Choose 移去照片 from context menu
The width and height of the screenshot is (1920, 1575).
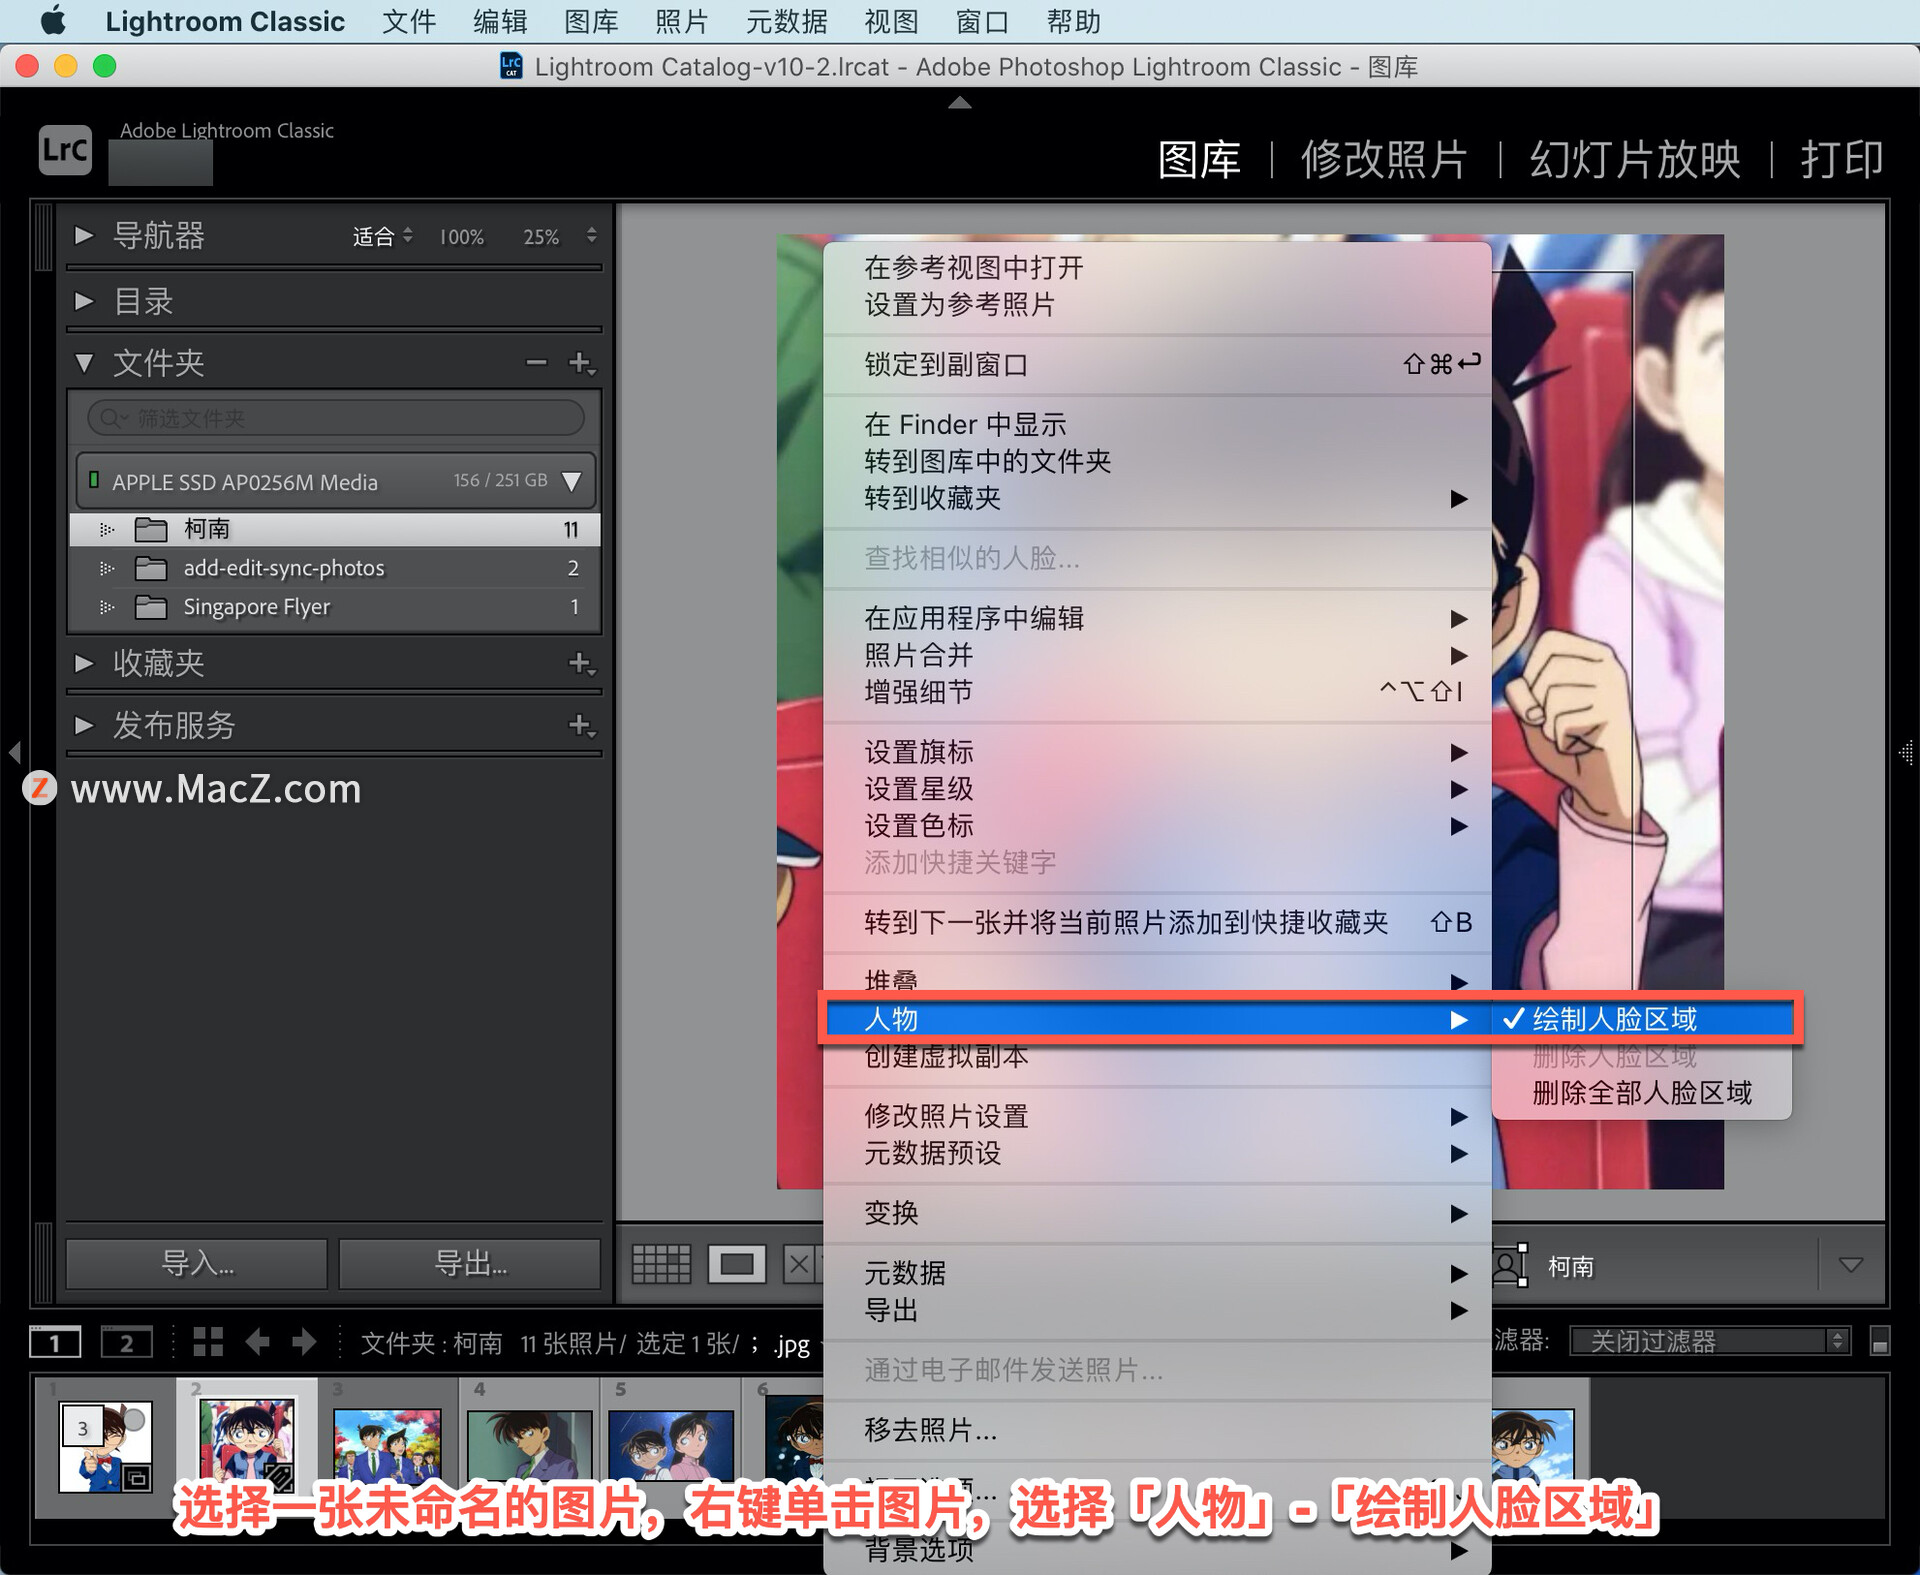(1157, 1430)
